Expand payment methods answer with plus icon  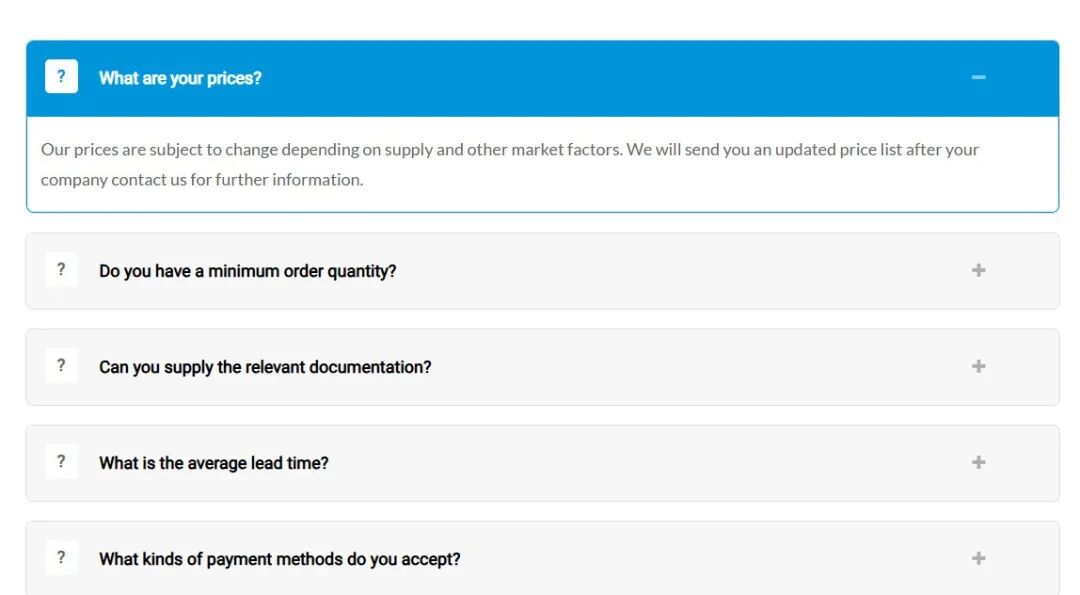click(978, 558)
